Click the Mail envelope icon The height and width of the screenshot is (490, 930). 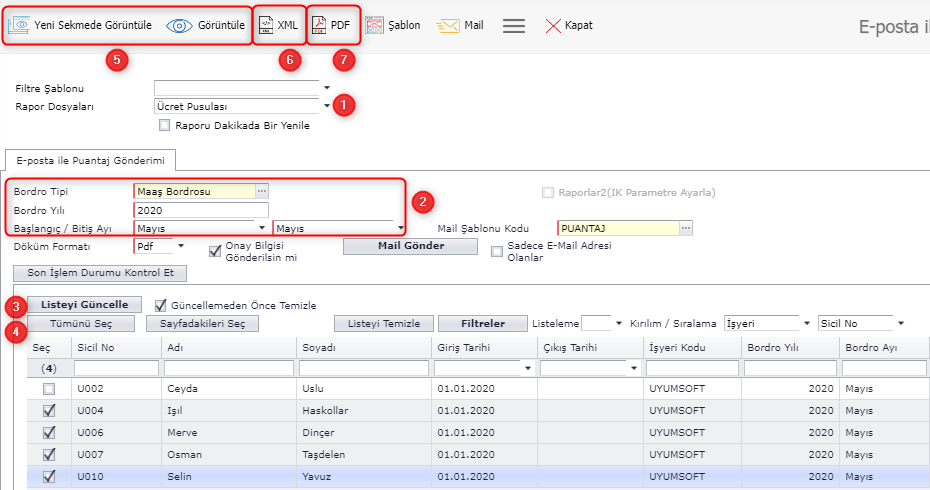tap(448, 26)
